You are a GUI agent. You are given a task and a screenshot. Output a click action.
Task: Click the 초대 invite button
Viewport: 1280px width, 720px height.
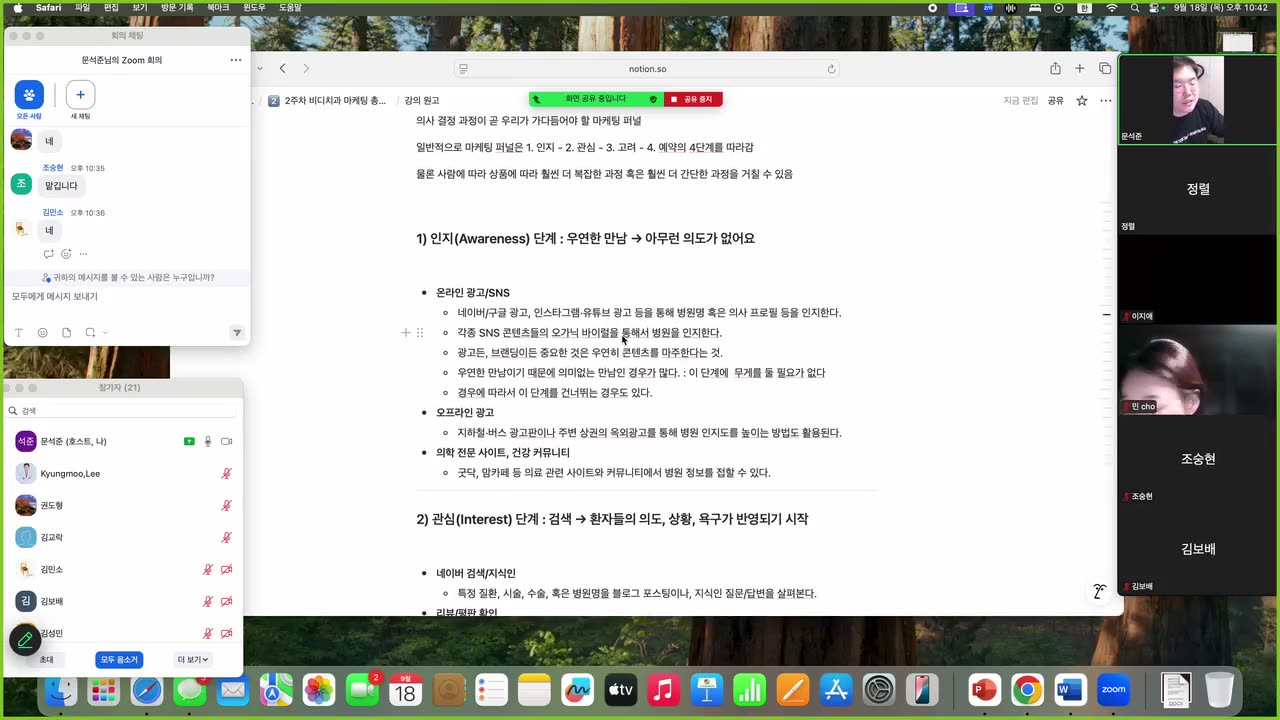point(46,660)
